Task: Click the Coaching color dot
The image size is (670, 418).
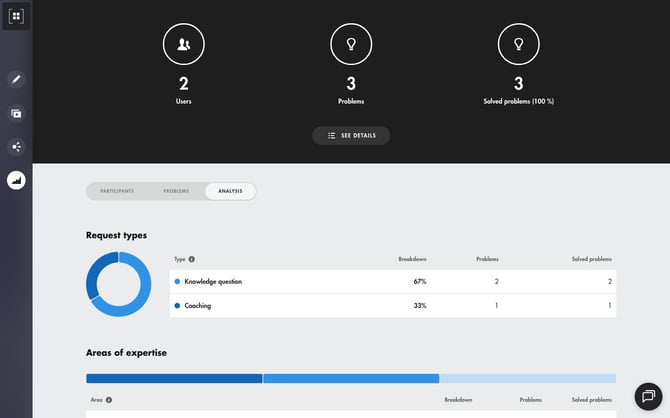Action: (177, 306)
